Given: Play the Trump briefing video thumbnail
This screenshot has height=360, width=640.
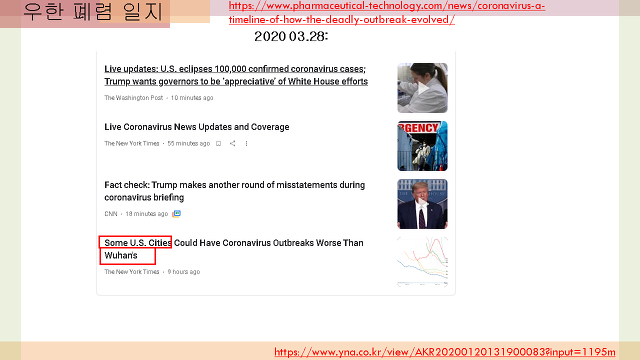Looking at the screenshot, I should [x=422, y=204].
